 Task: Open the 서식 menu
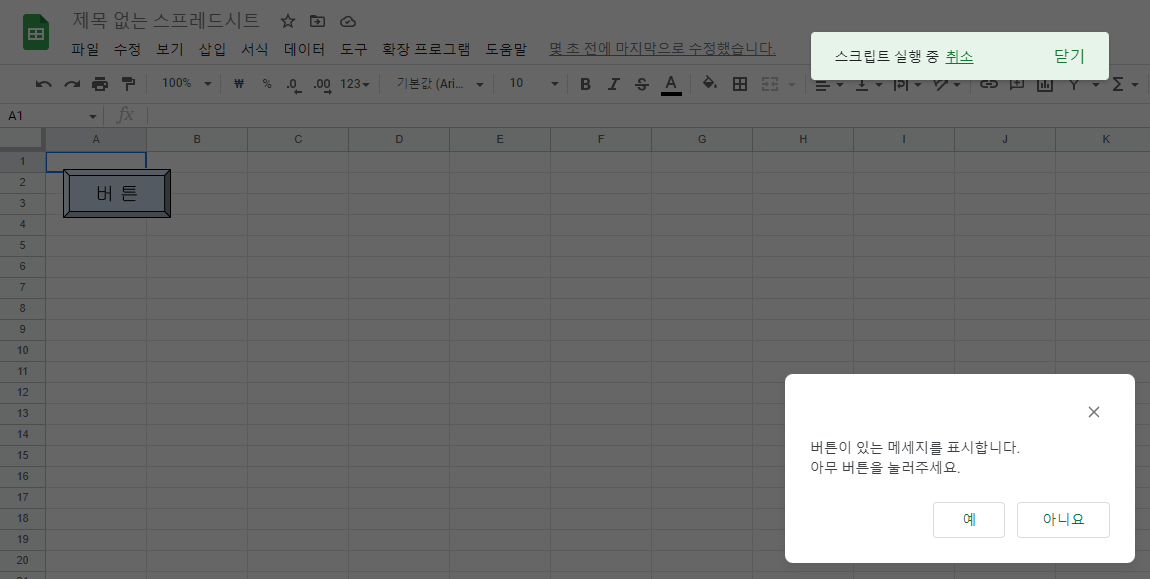(x=254, y=49)
